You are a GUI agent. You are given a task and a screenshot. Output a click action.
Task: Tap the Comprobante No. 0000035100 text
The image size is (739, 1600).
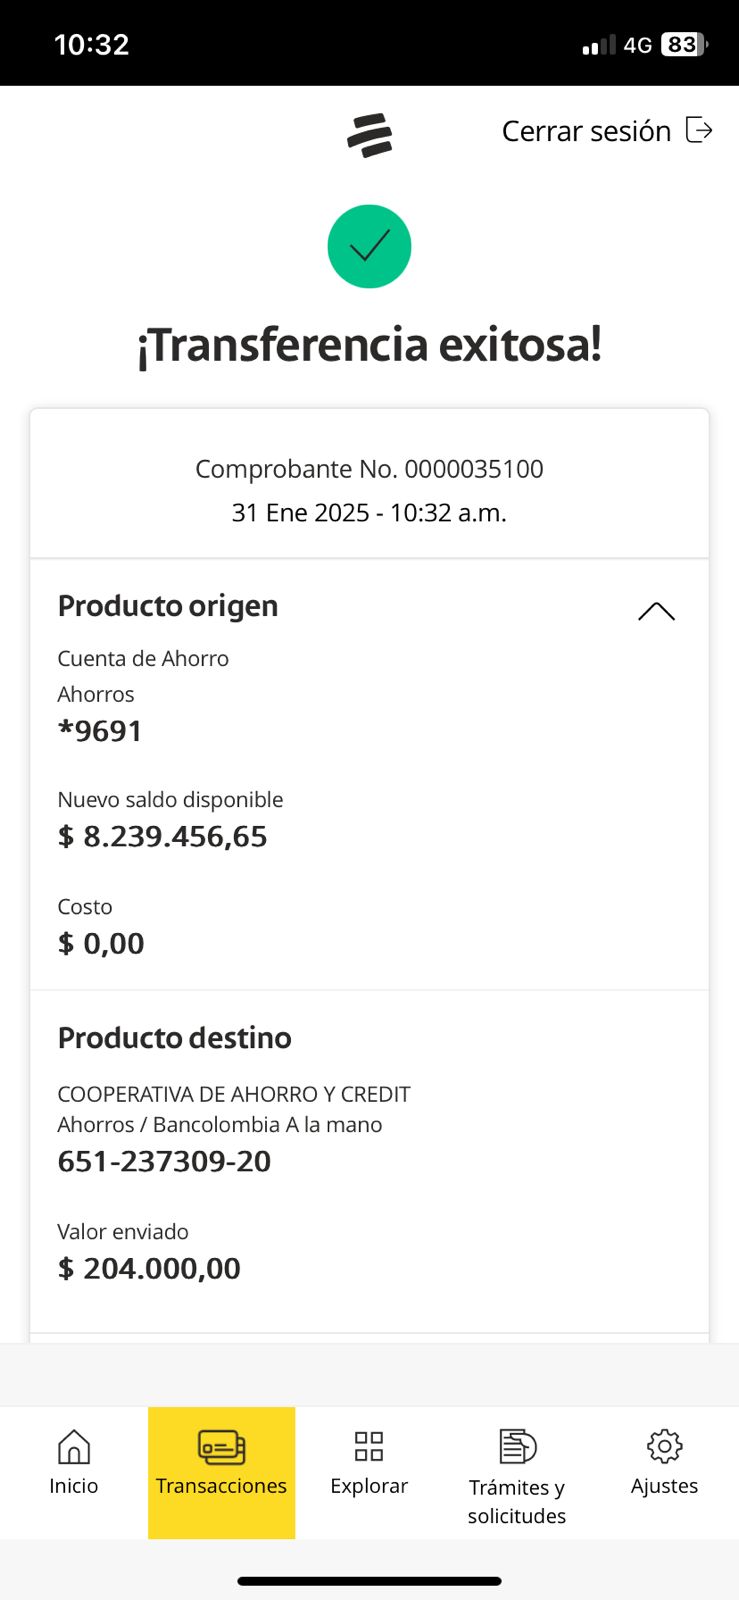tap(369, 469)
